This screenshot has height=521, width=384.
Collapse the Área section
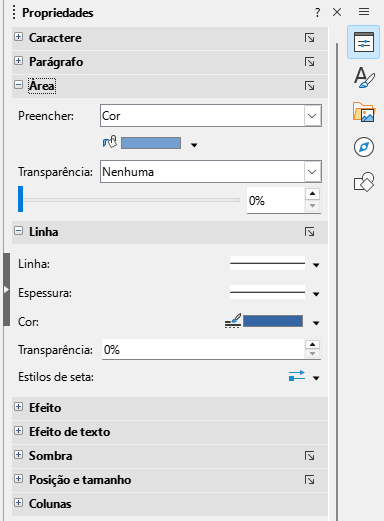pyautogui.click(x=19, y=85)
